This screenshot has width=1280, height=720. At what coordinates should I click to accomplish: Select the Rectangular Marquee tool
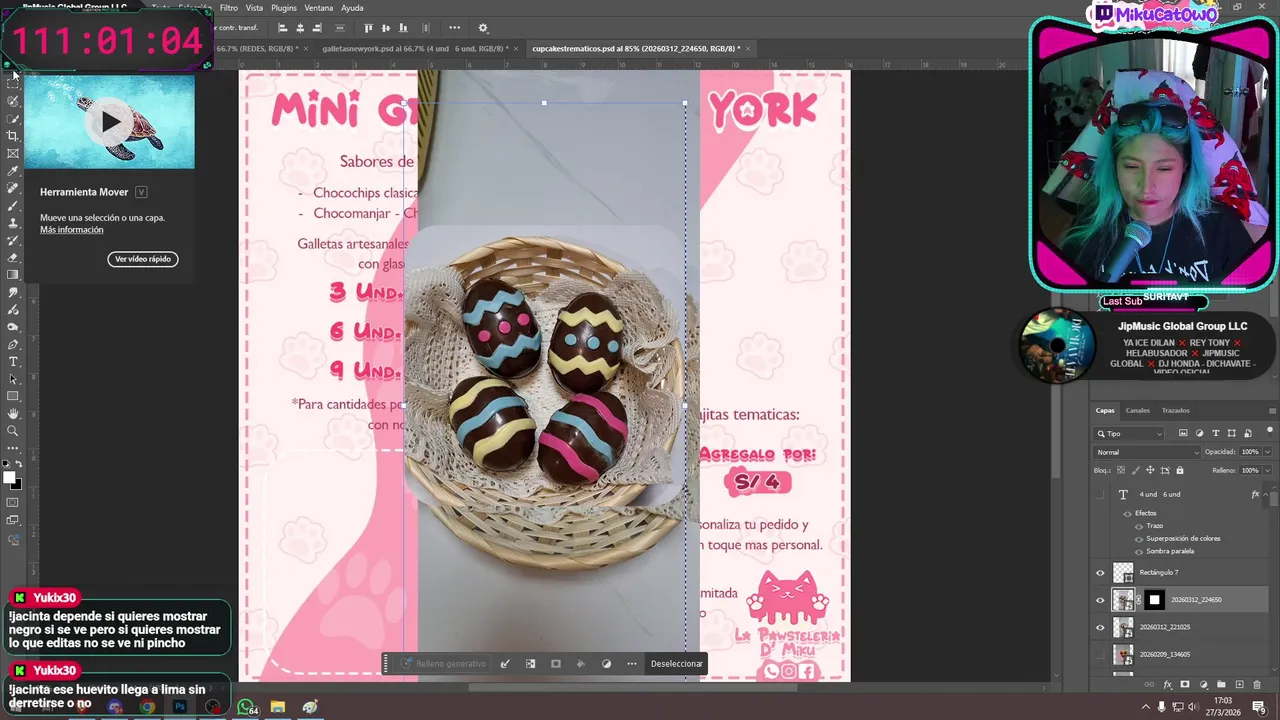click(x=13, y=84)
